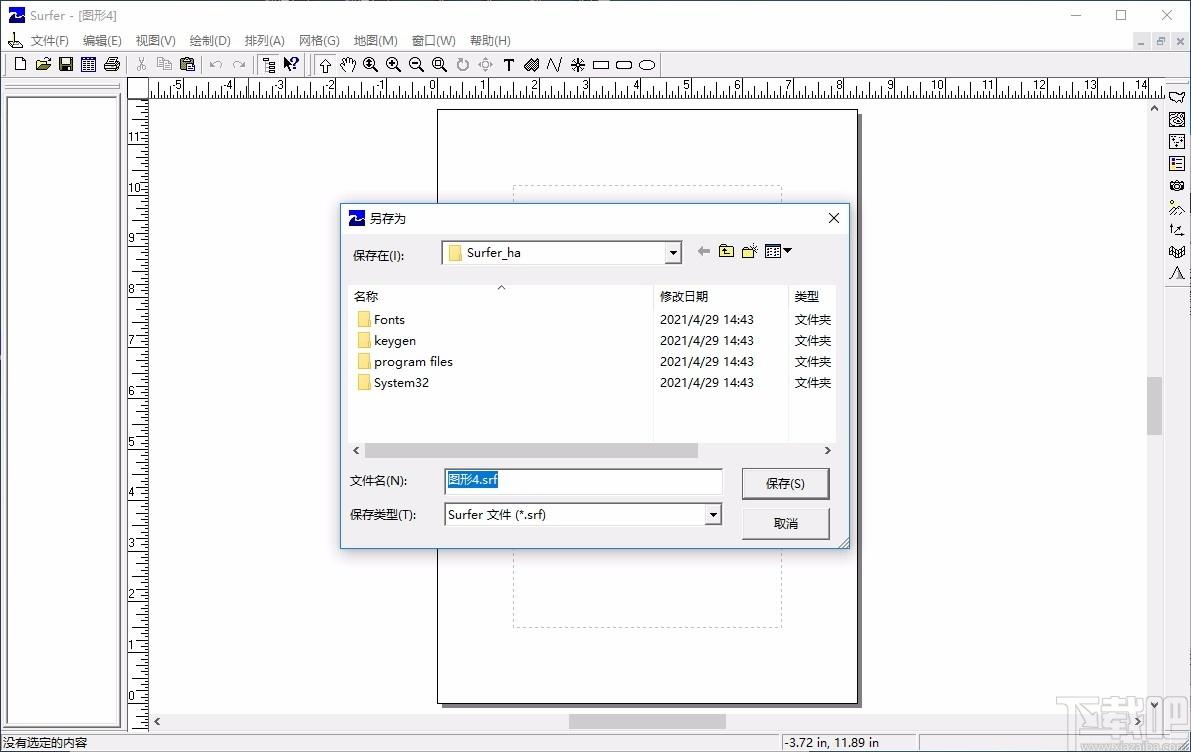1191x752 pixels.
Task: Click the Zoom In magnifier icon
Action: (393, 65)
